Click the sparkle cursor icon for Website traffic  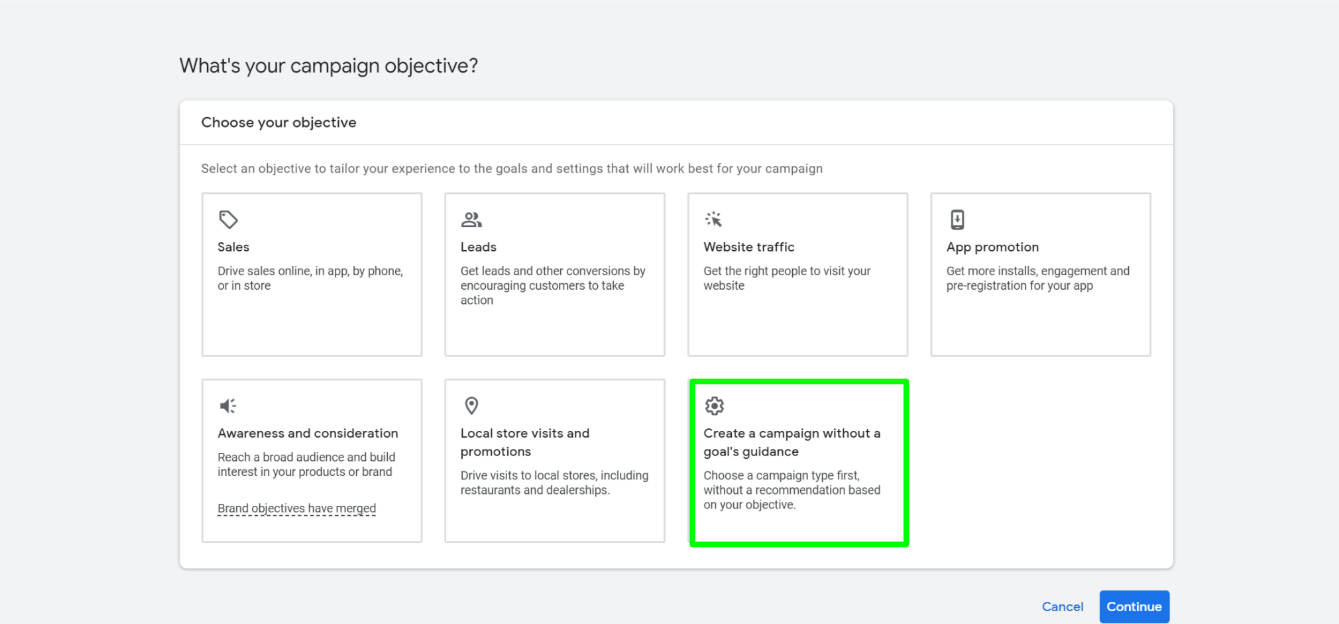[x=713, y=220]
